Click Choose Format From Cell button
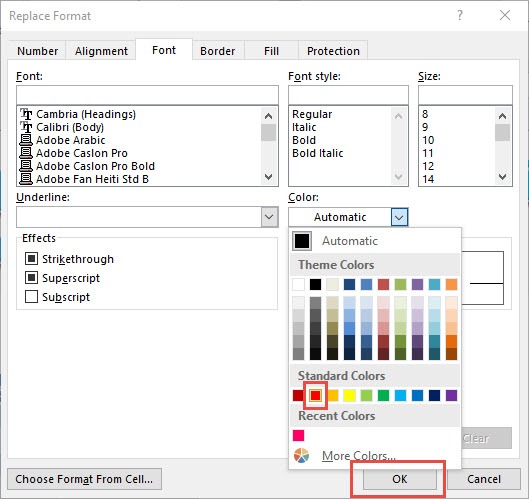Viewport: 529px width, 499px height. click(84, 479)
